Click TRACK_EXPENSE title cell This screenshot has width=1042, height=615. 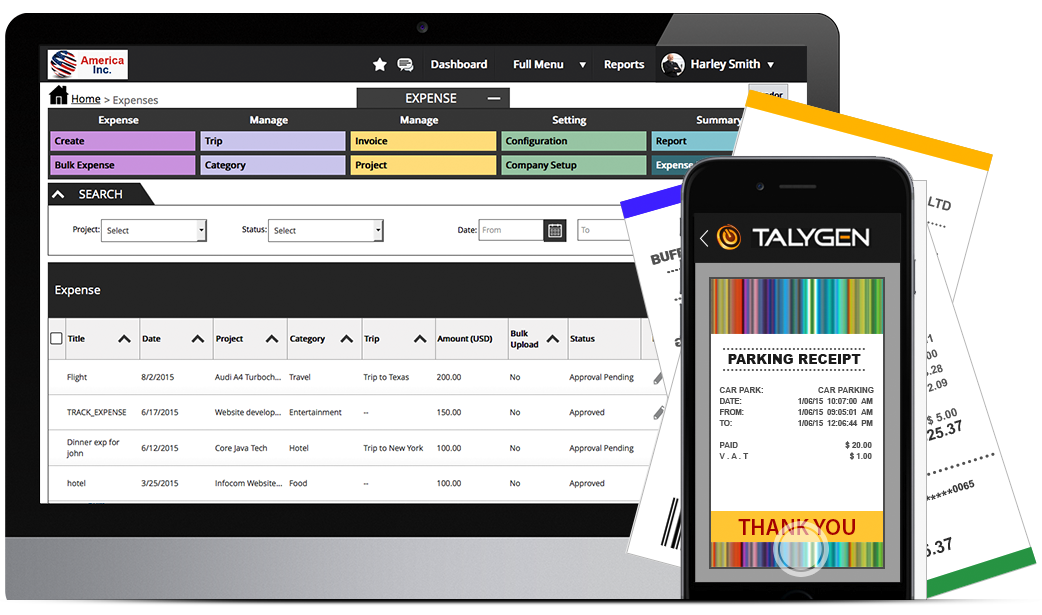(x=96, y=412)
